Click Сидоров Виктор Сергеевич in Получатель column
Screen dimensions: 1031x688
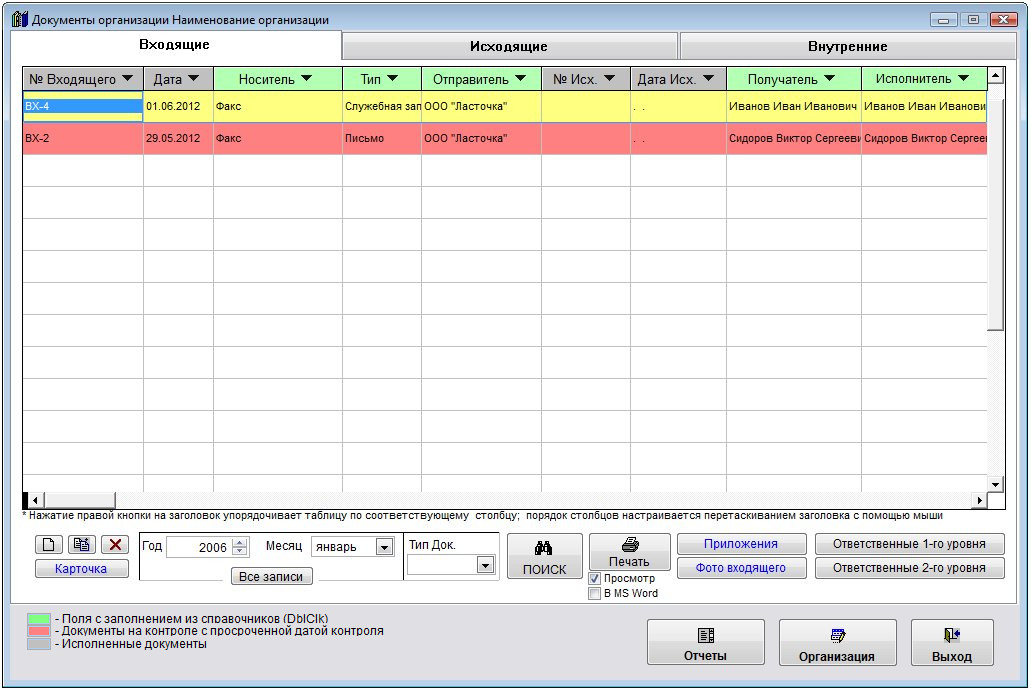(x=794, y=138)
